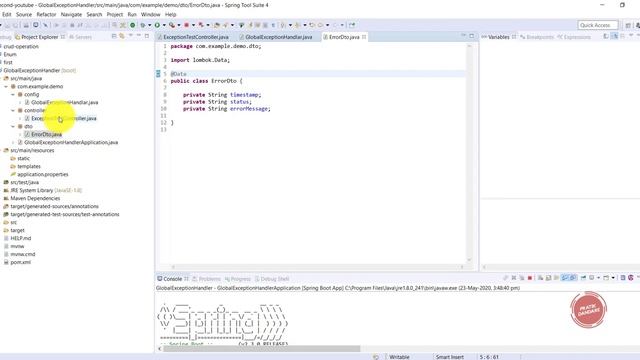Image resolution: width=640 pixels, height=360 pixels.
Task: Toggle Scroll Lock in console toolbar
Action: pos(548,278)
